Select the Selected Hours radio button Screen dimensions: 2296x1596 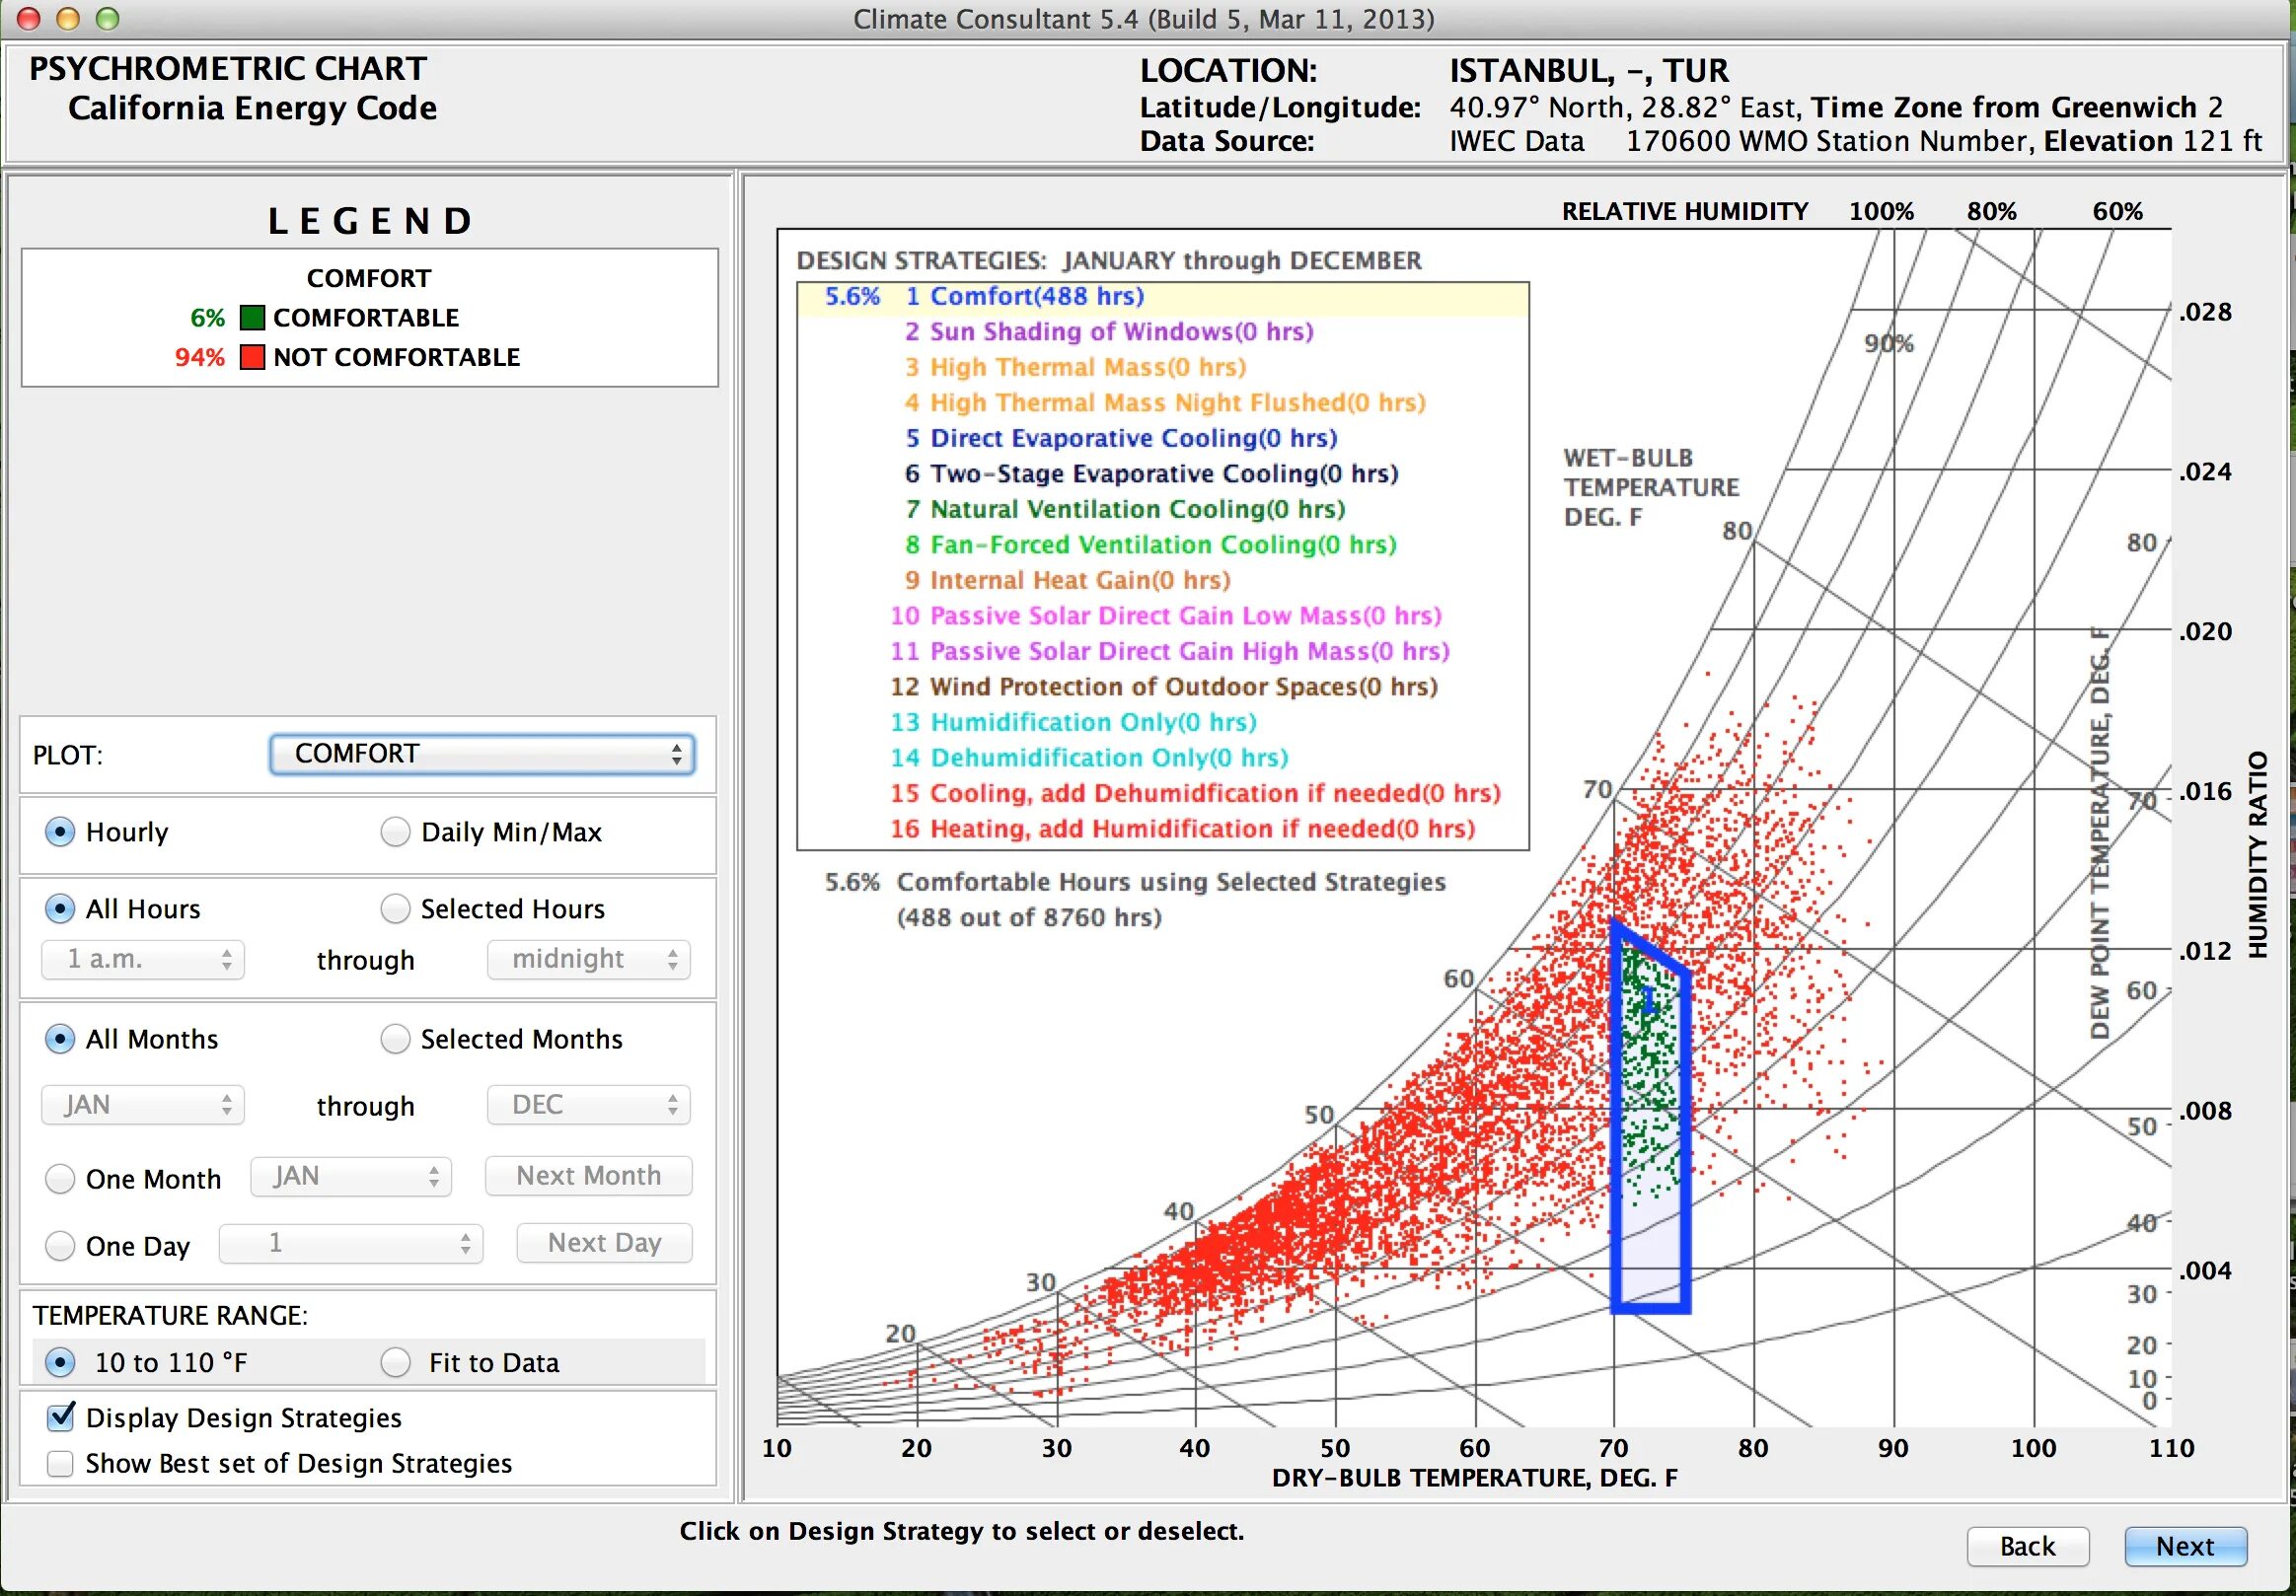(x=396, y=909)
